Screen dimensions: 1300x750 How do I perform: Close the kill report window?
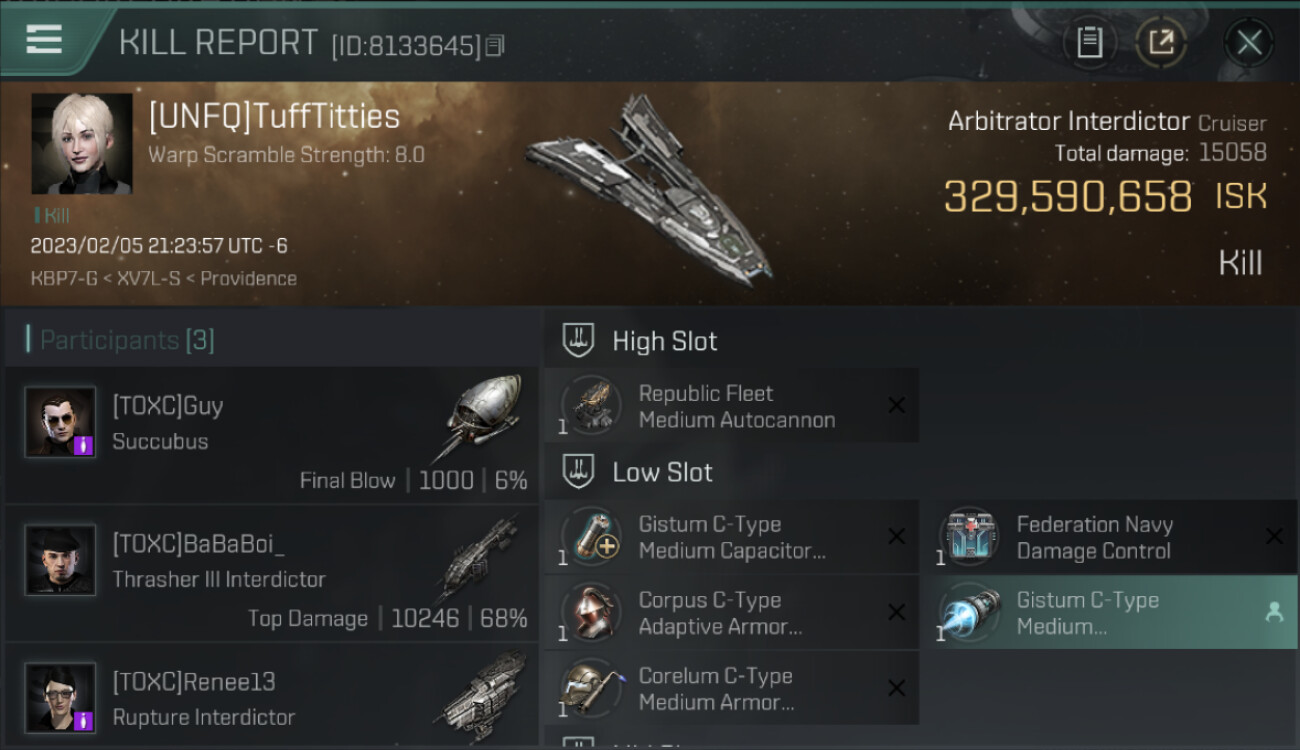point(1249,42)
